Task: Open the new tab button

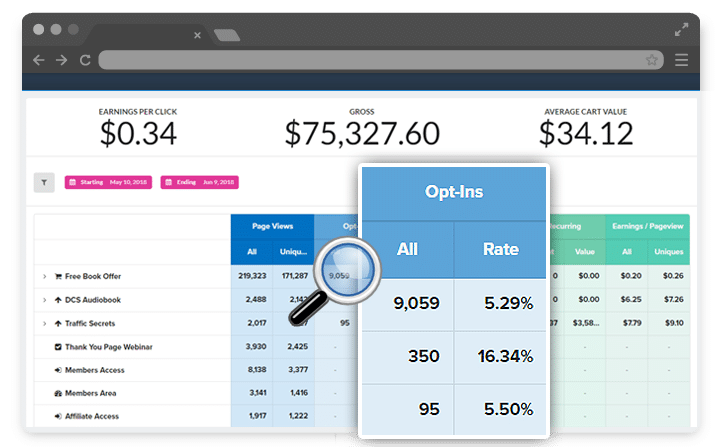Action: (x=226, y=36)
